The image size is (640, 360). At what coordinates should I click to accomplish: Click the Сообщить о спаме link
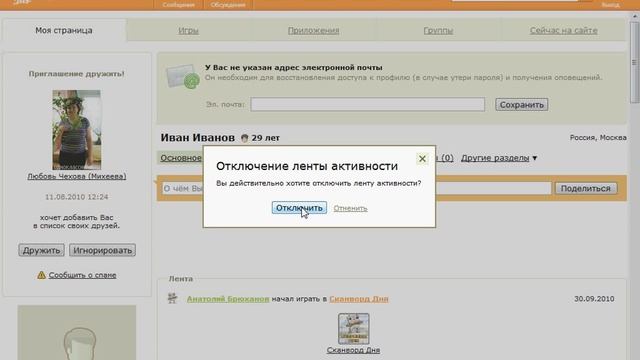[x=82, y=275]
